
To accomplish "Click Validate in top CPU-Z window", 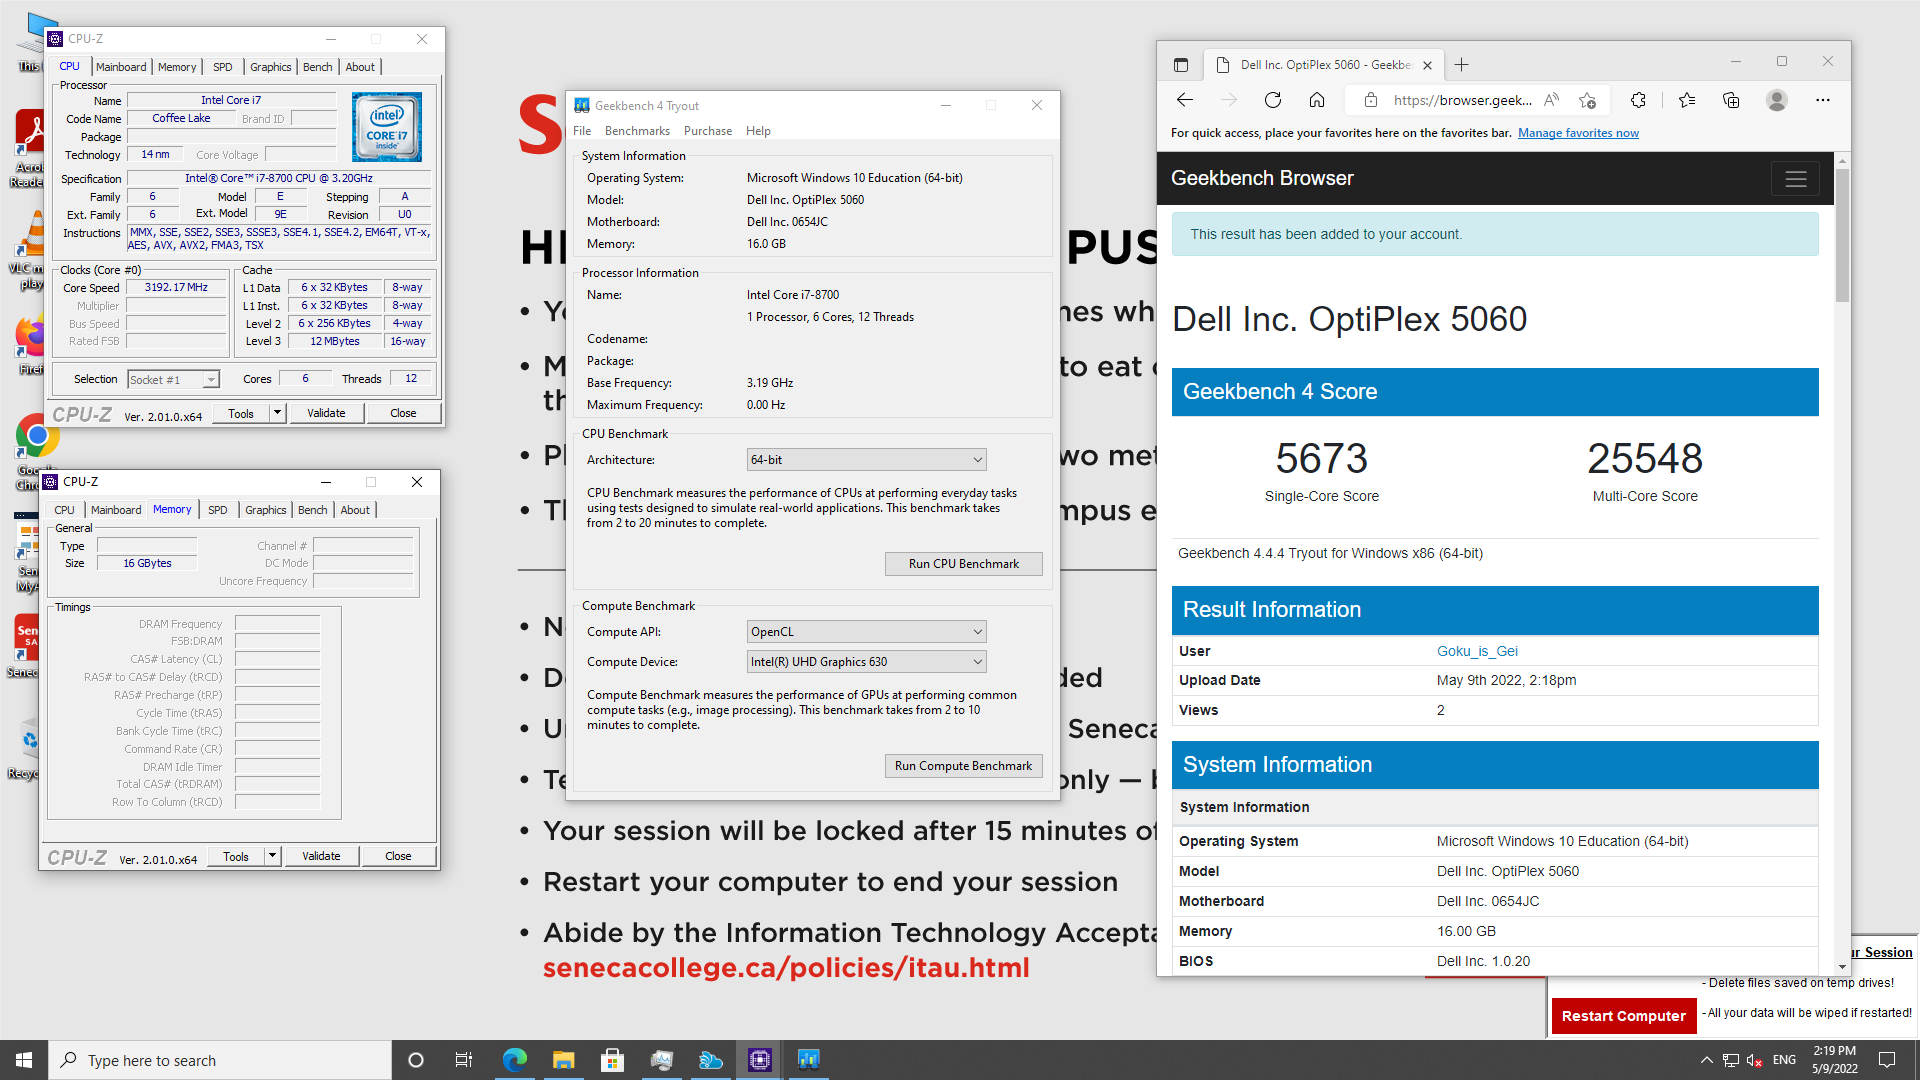I will (x=326, y=413).
